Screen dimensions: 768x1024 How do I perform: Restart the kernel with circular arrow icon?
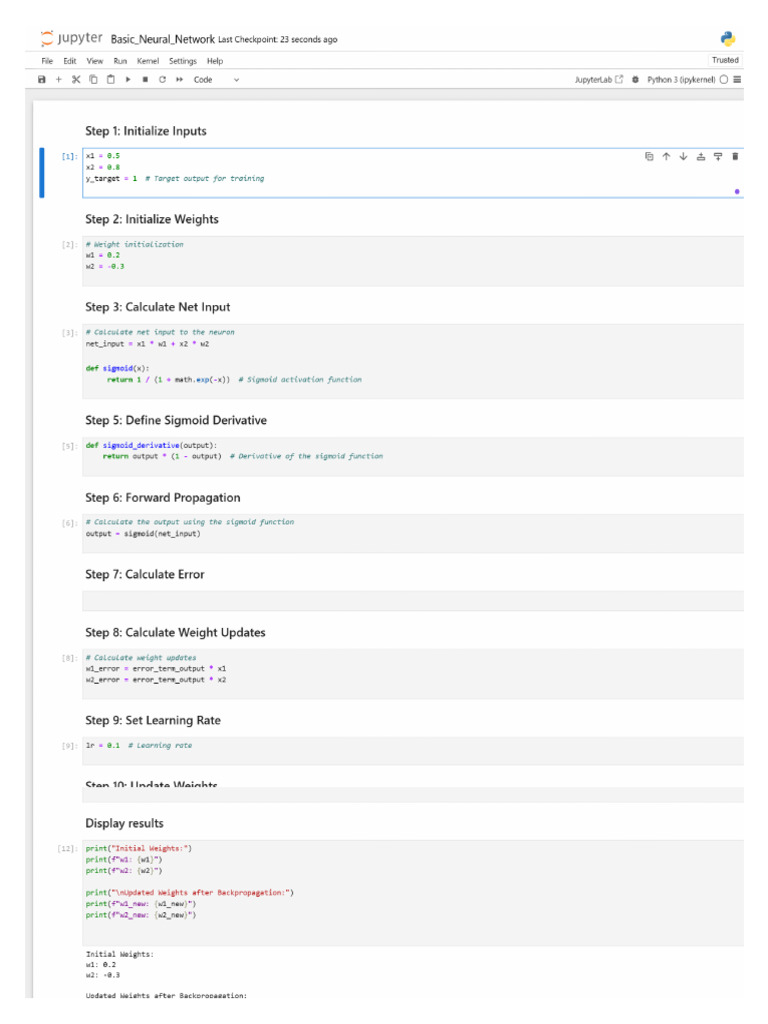pyautogui.click(x=162, y=79)
